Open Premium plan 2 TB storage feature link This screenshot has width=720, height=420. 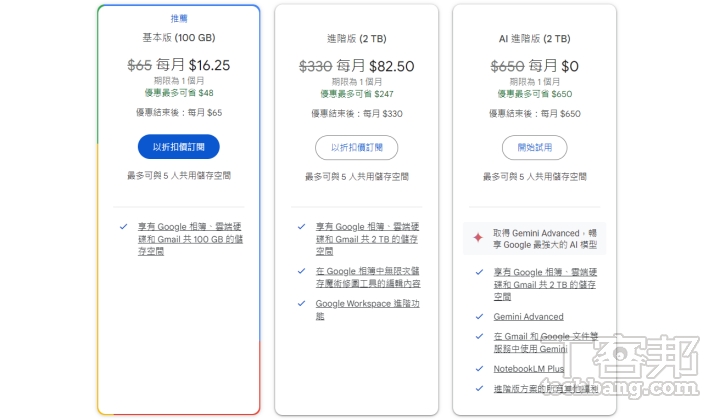click(367, 239)
